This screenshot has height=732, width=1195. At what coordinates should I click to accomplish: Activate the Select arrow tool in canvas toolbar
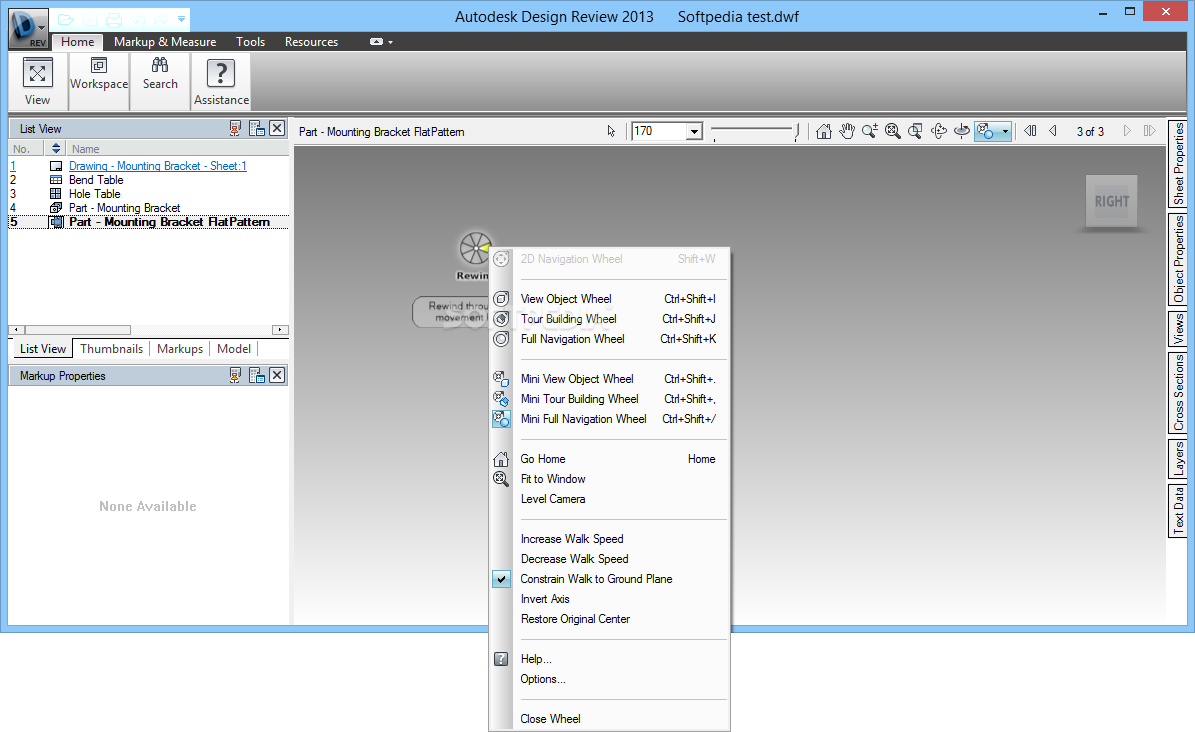pos(611,131)
